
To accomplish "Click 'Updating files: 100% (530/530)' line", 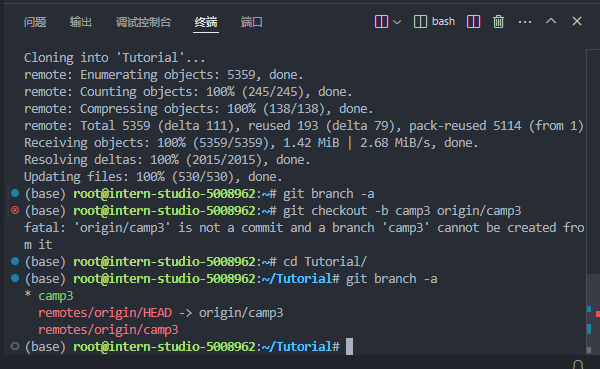I will pos(153,177).
